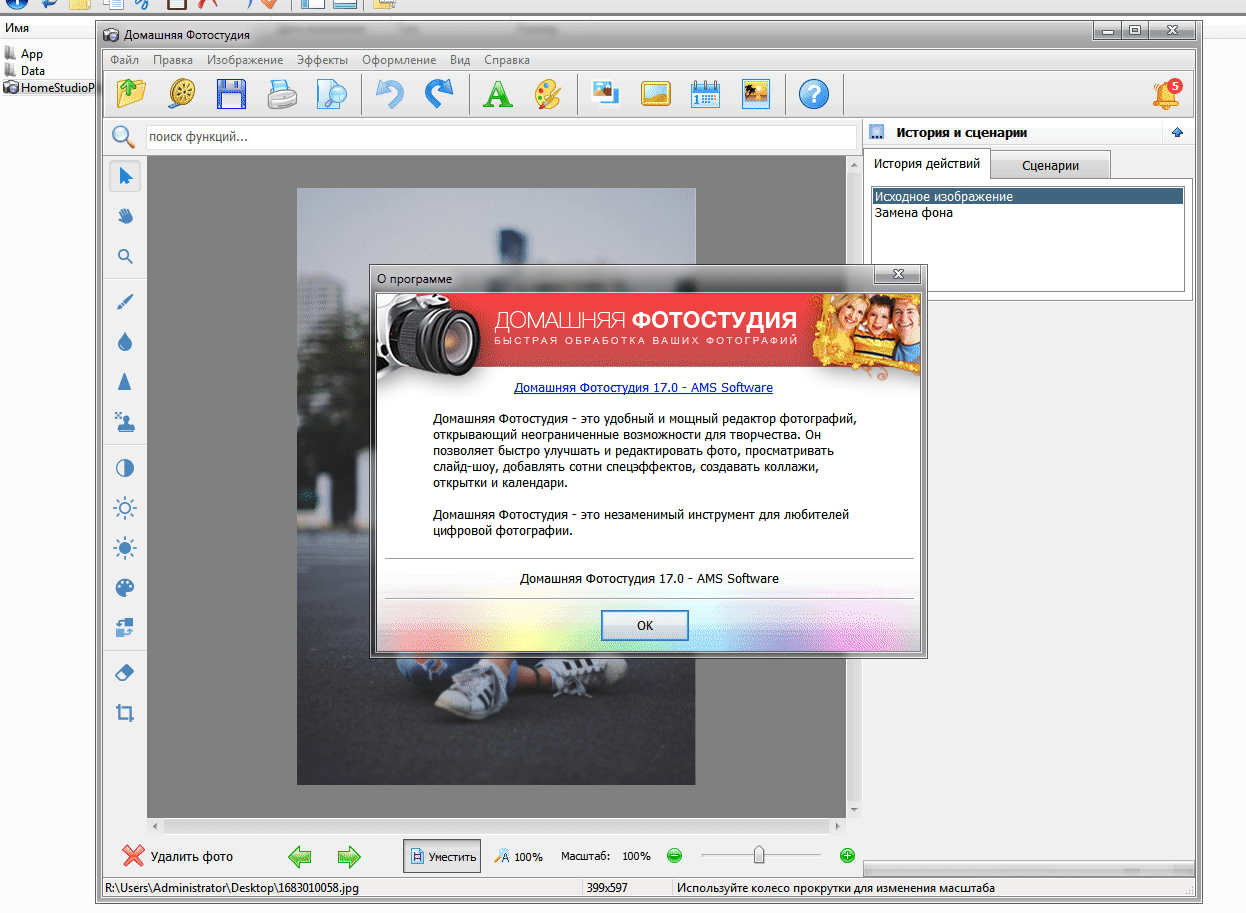Select the color replacement tool
Image resolution: width=1246 pixels, height=913 pixels.
pyautogui.click(x=125, y=628)
